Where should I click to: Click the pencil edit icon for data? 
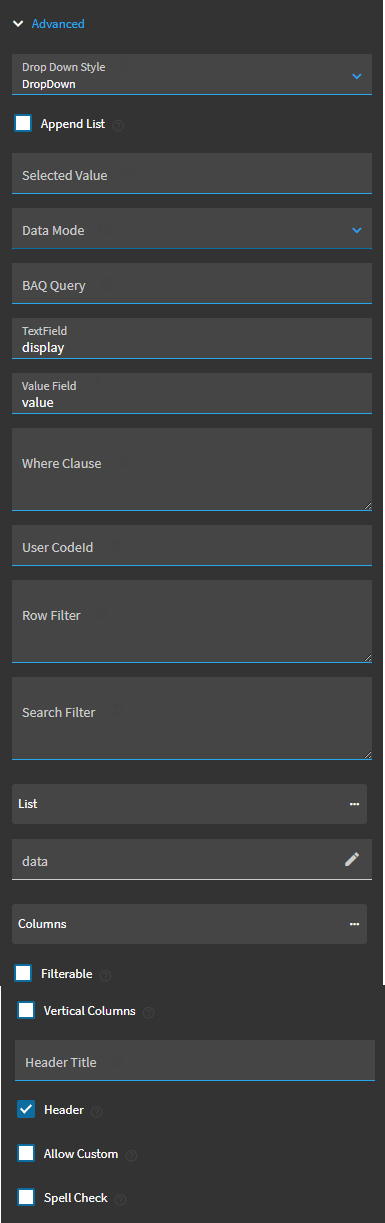(x=352, y=859)
